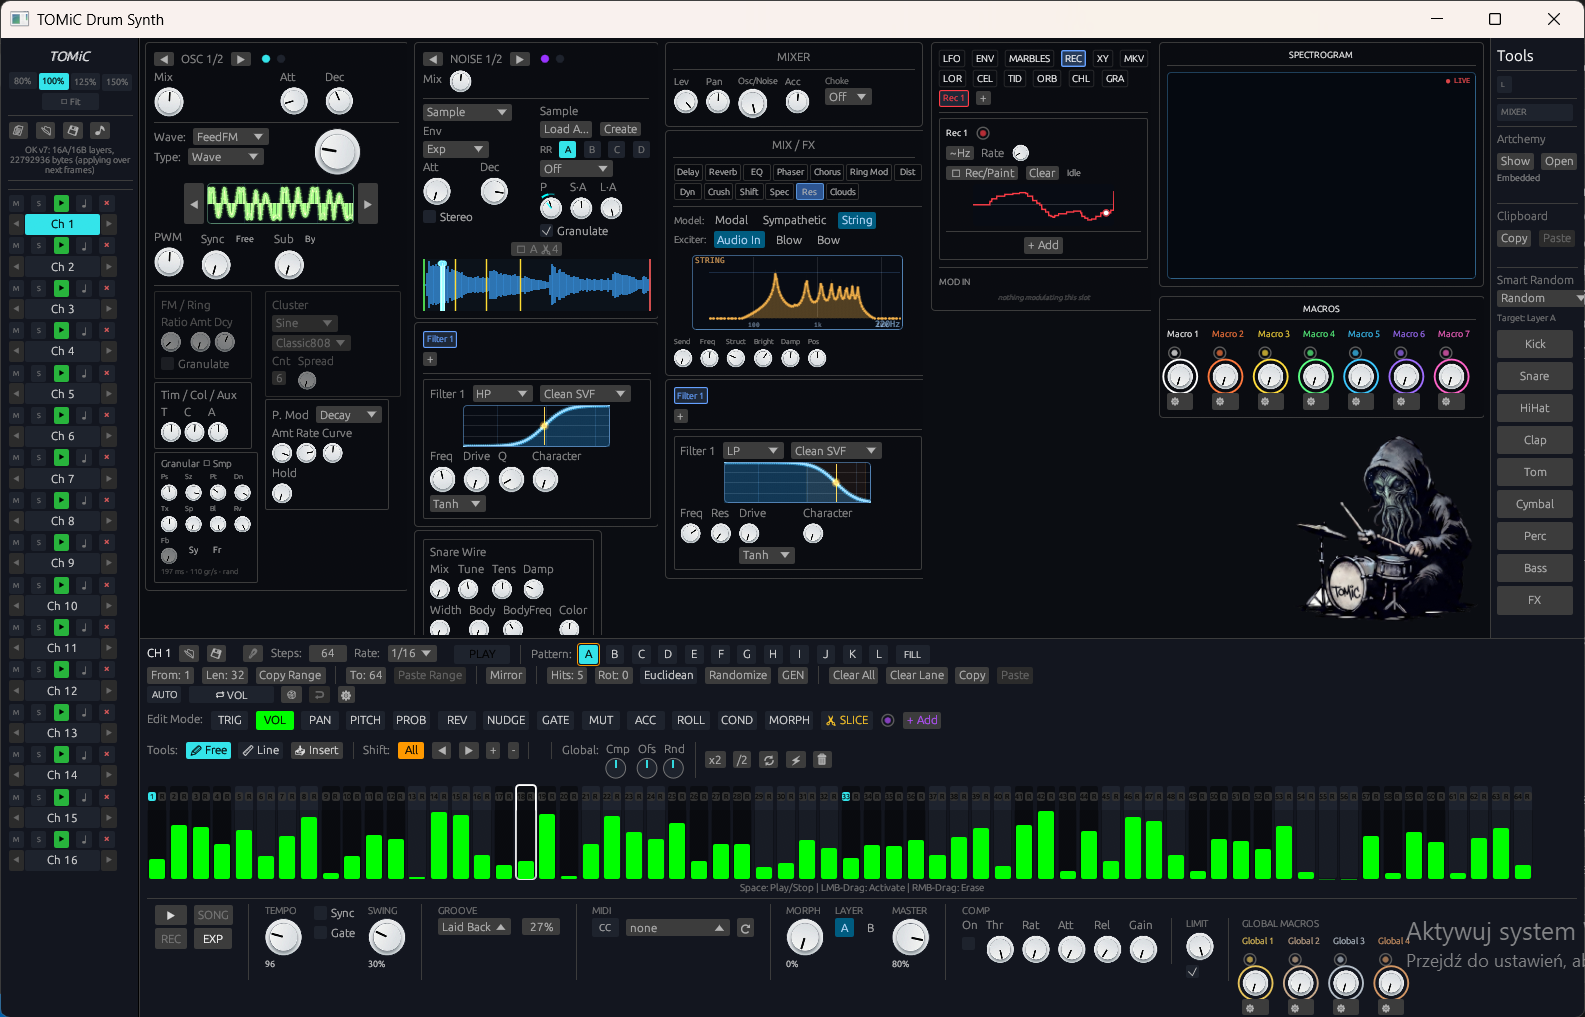Image resolution: width=1585 pixels, height=1017 pixels.
Task: Click the transport play button at bottom left
Action: click(170, 915)
